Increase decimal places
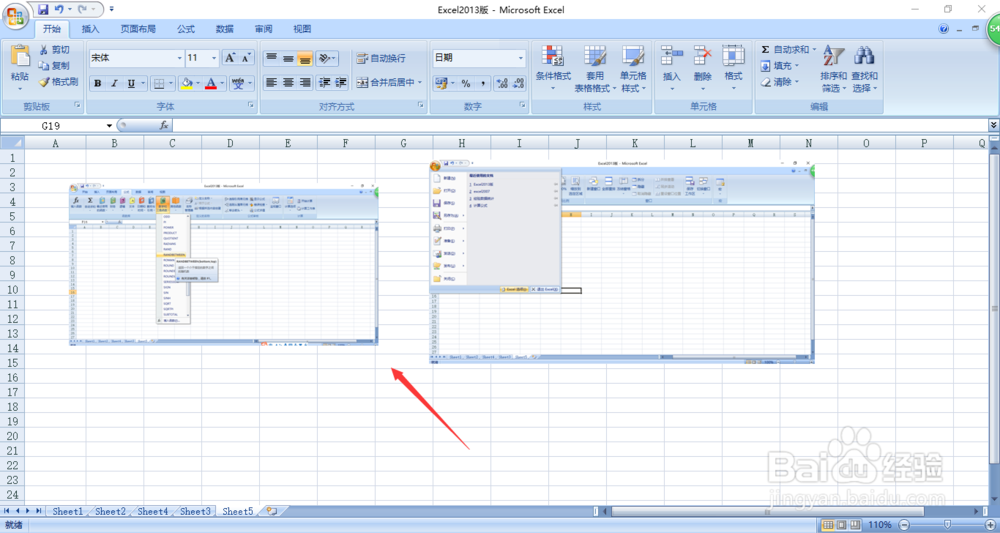The height and width of the screenshot is (533, 1000). (502, 84)
